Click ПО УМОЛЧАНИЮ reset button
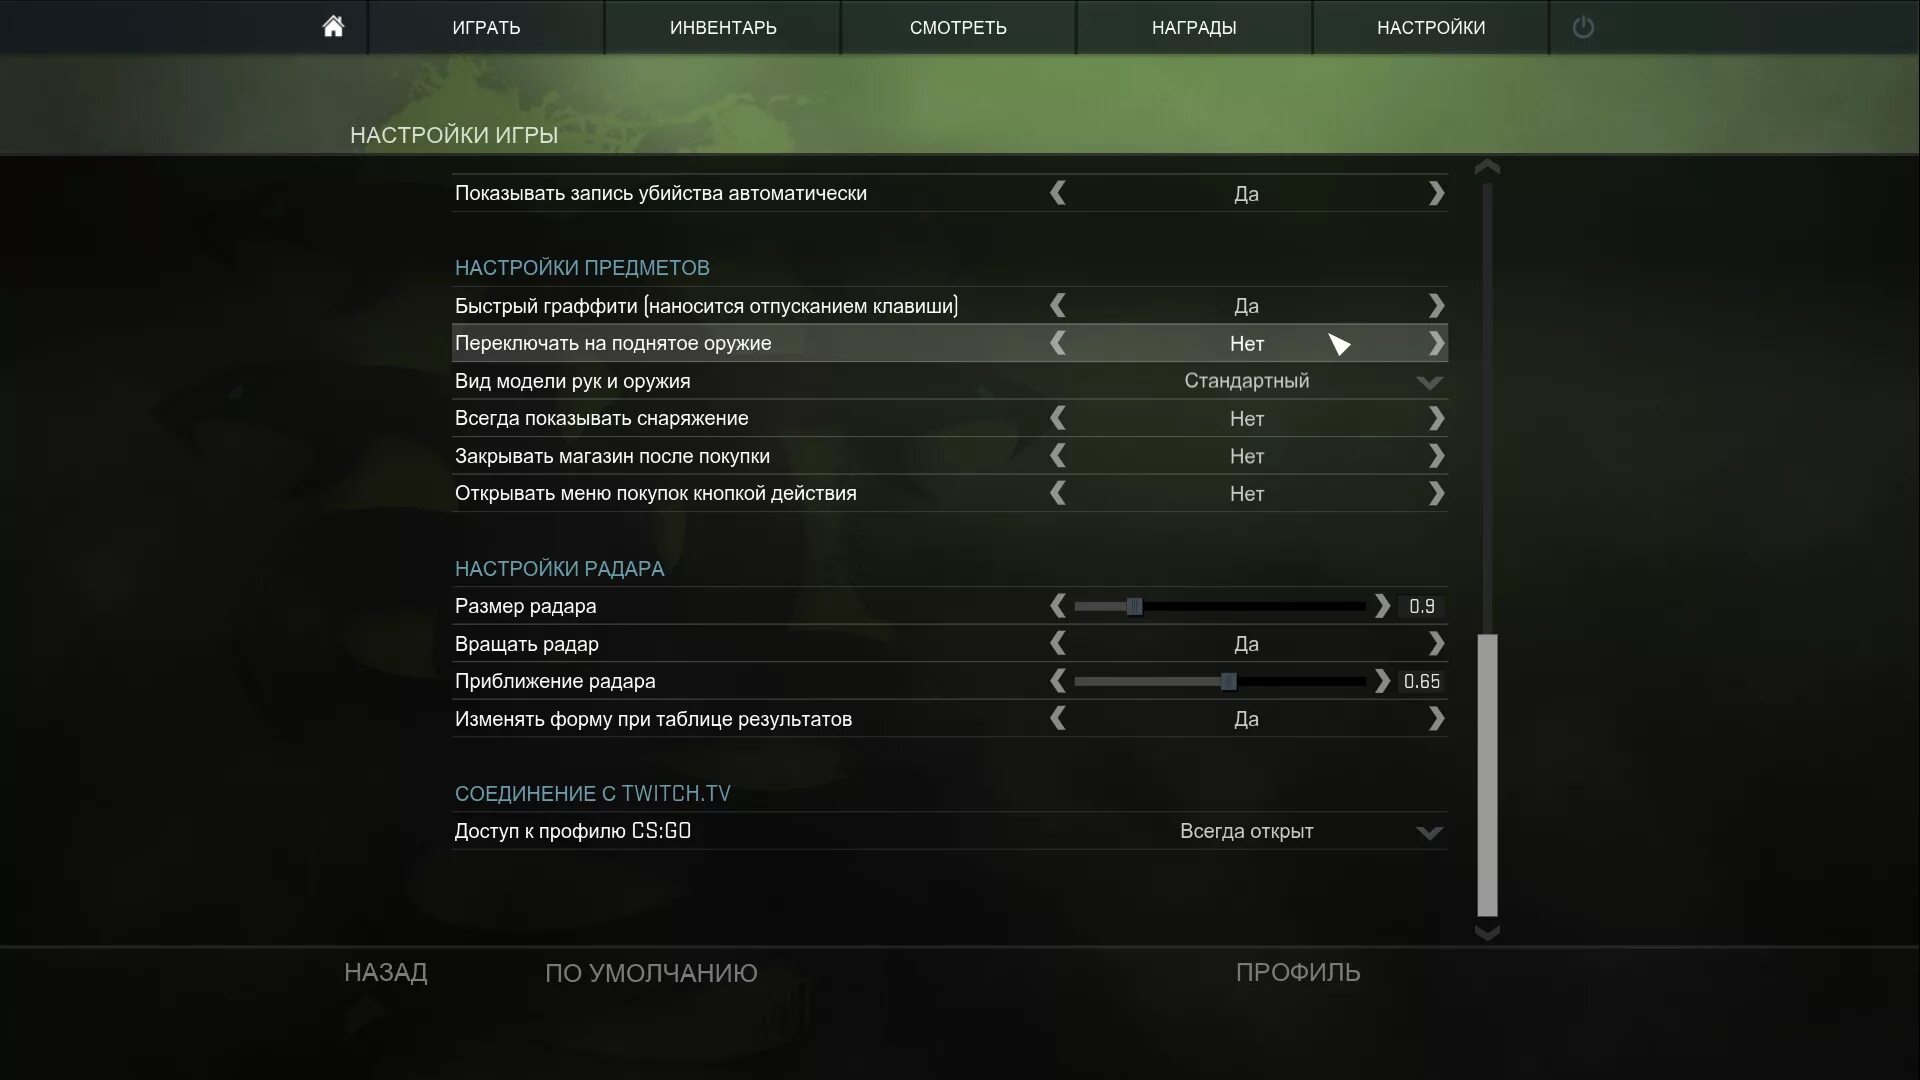The image size is (1920, 1080). coord(651,973)
